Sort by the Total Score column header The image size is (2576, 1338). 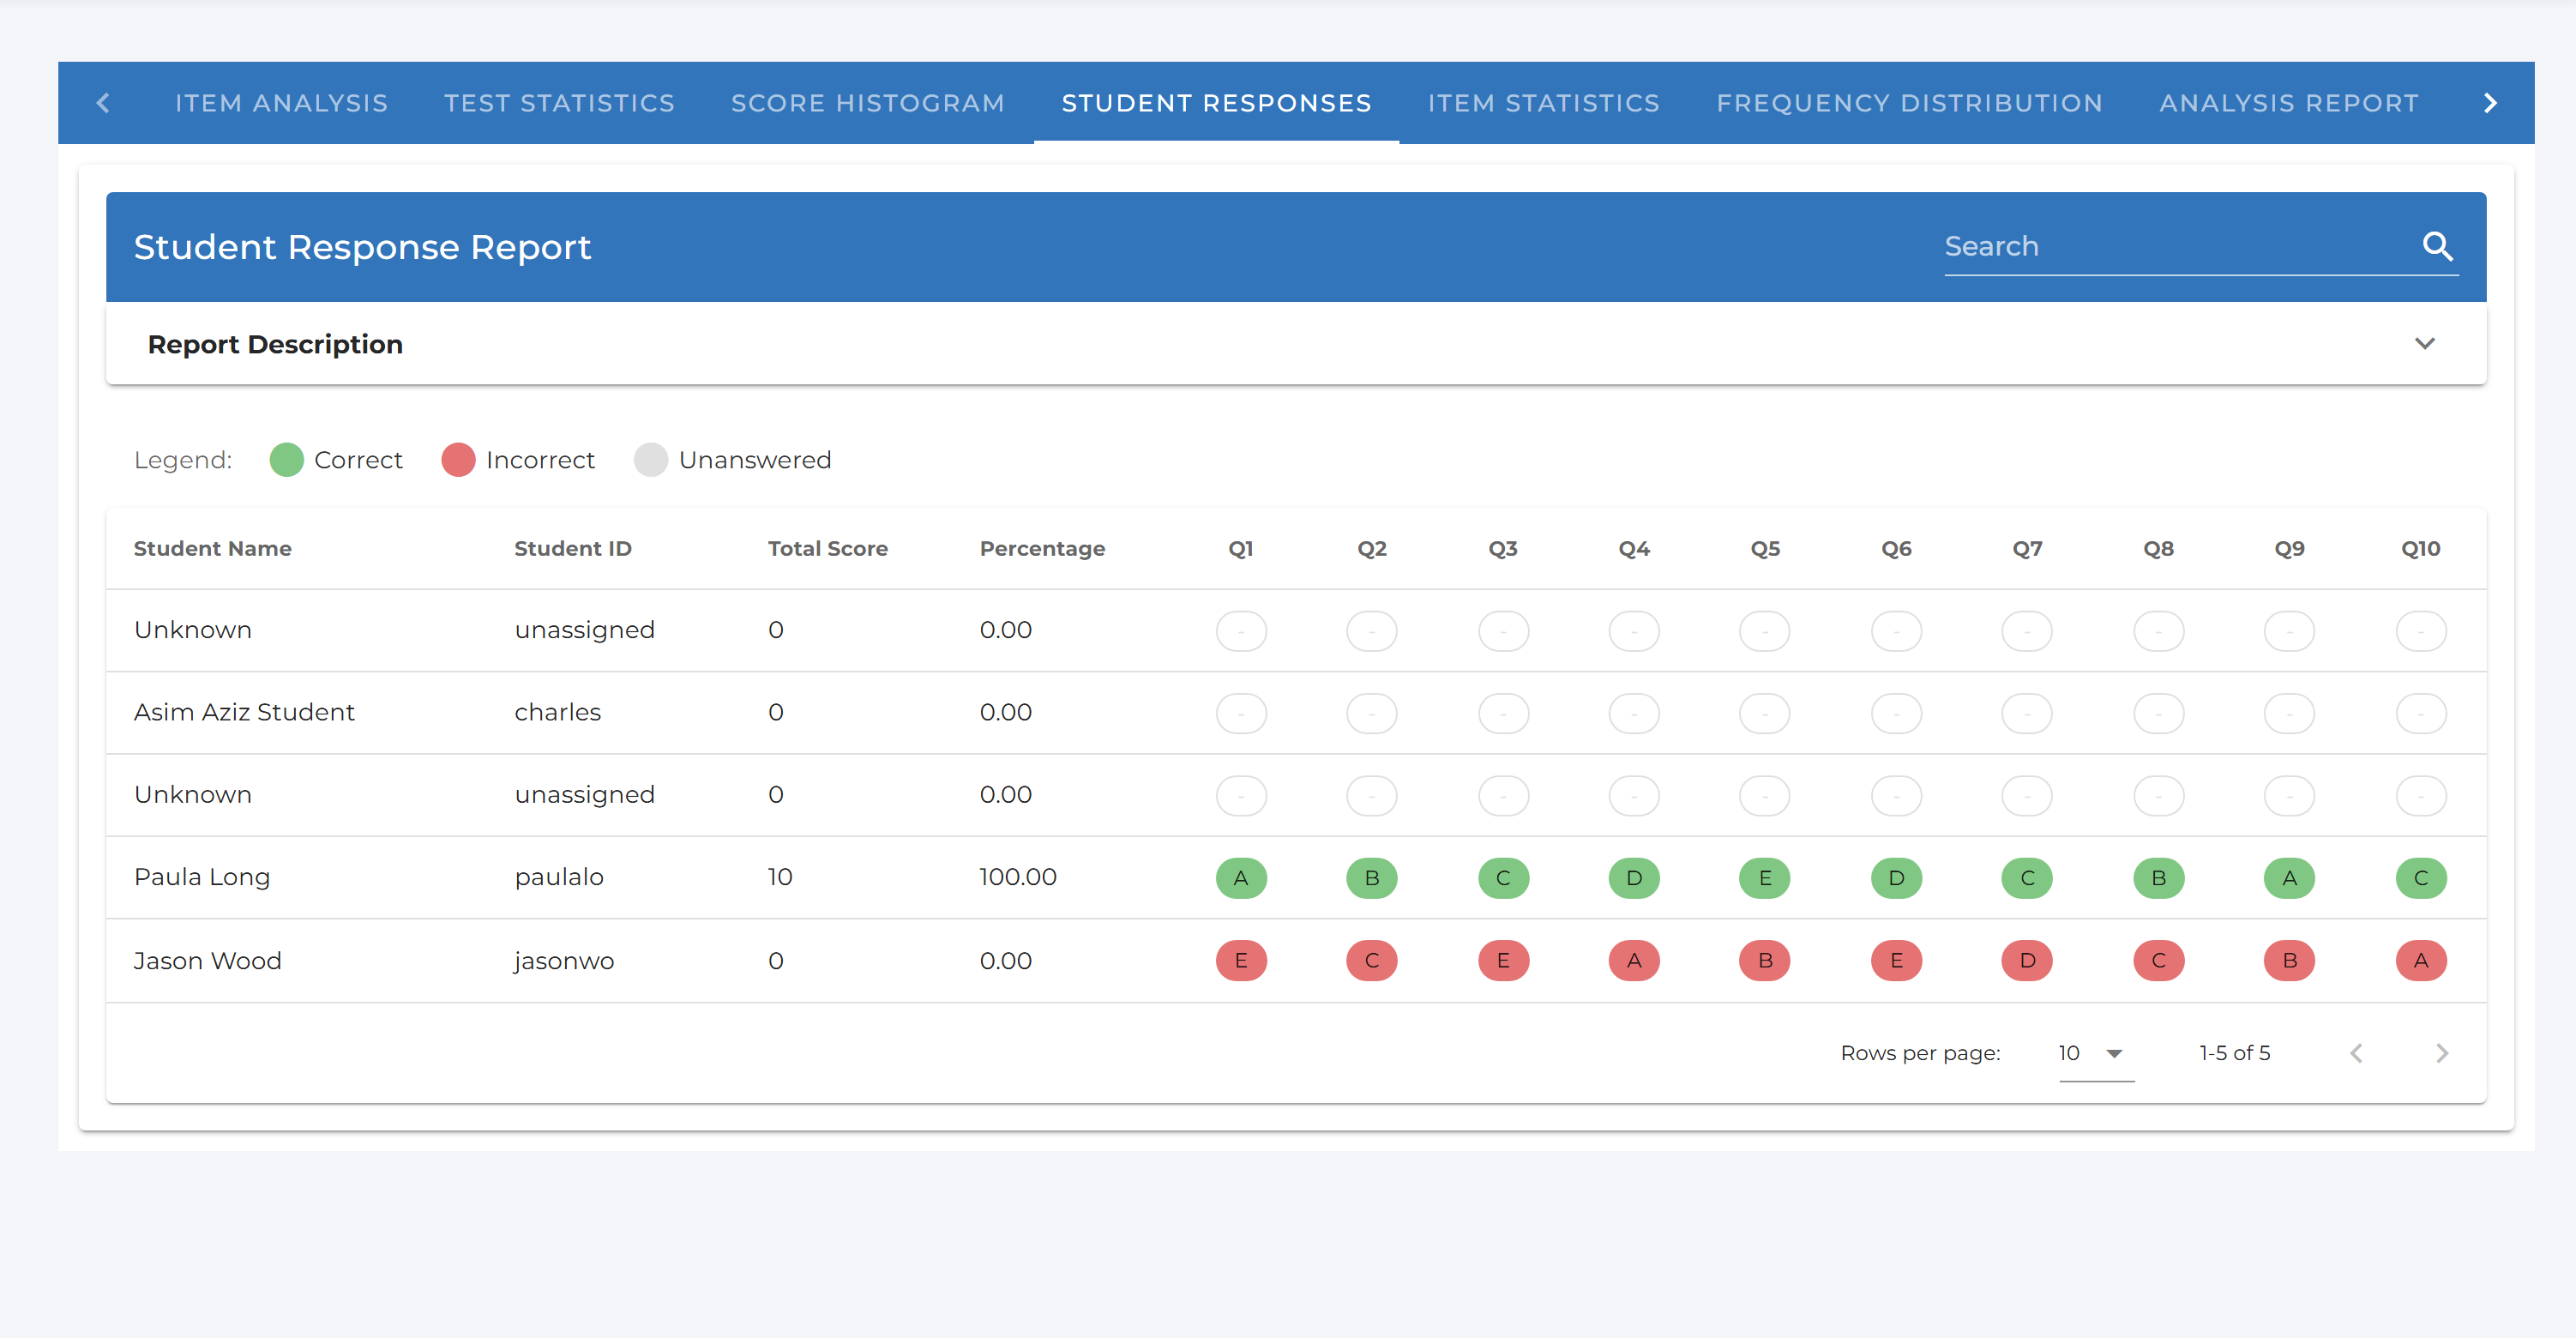(827, 548)
